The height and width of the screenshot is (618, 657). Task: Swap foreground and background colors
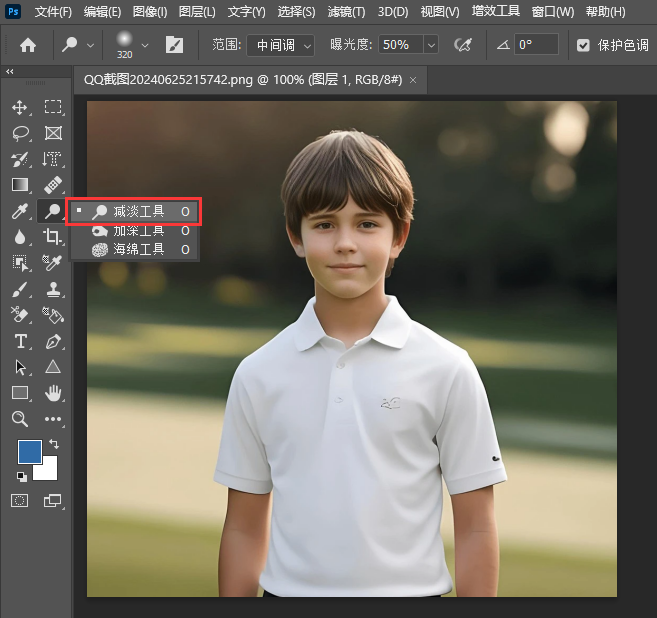point(54,443)
